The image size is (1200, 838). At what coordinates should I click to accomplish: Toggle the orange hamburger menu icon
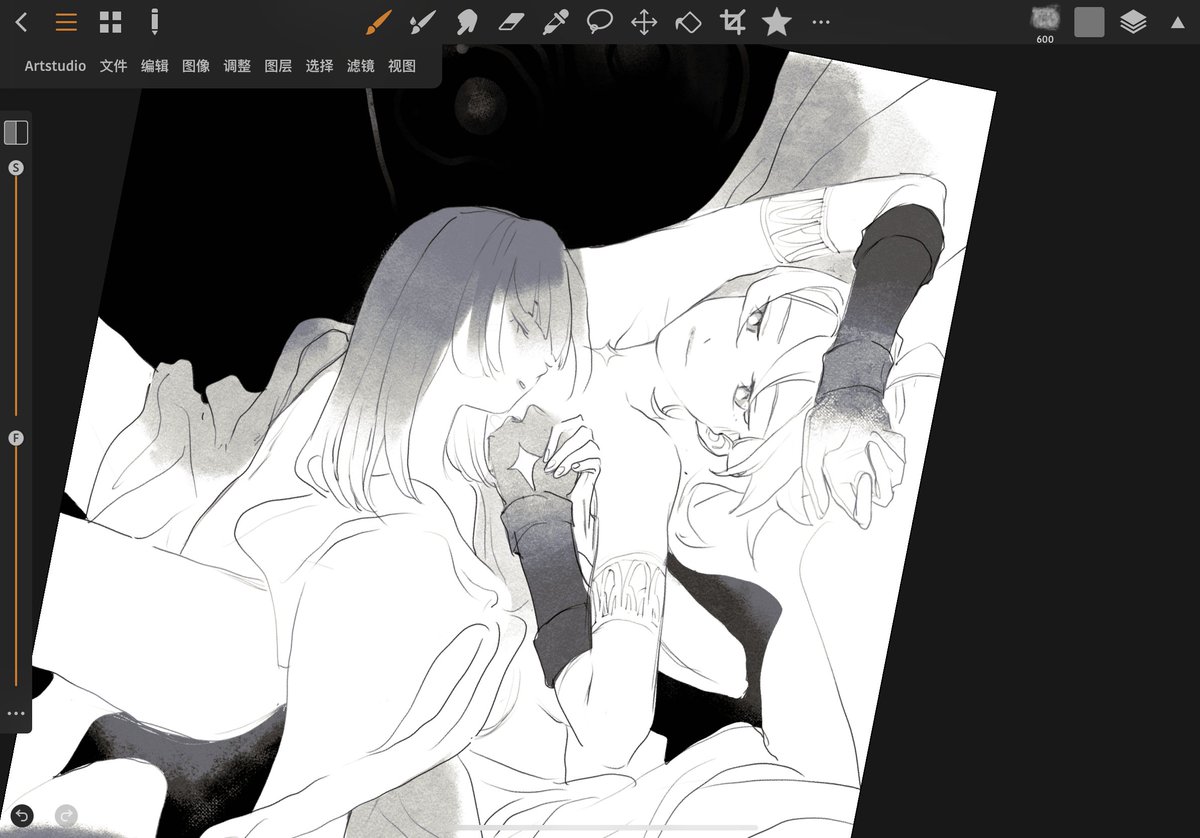click(x=66, y=22)
